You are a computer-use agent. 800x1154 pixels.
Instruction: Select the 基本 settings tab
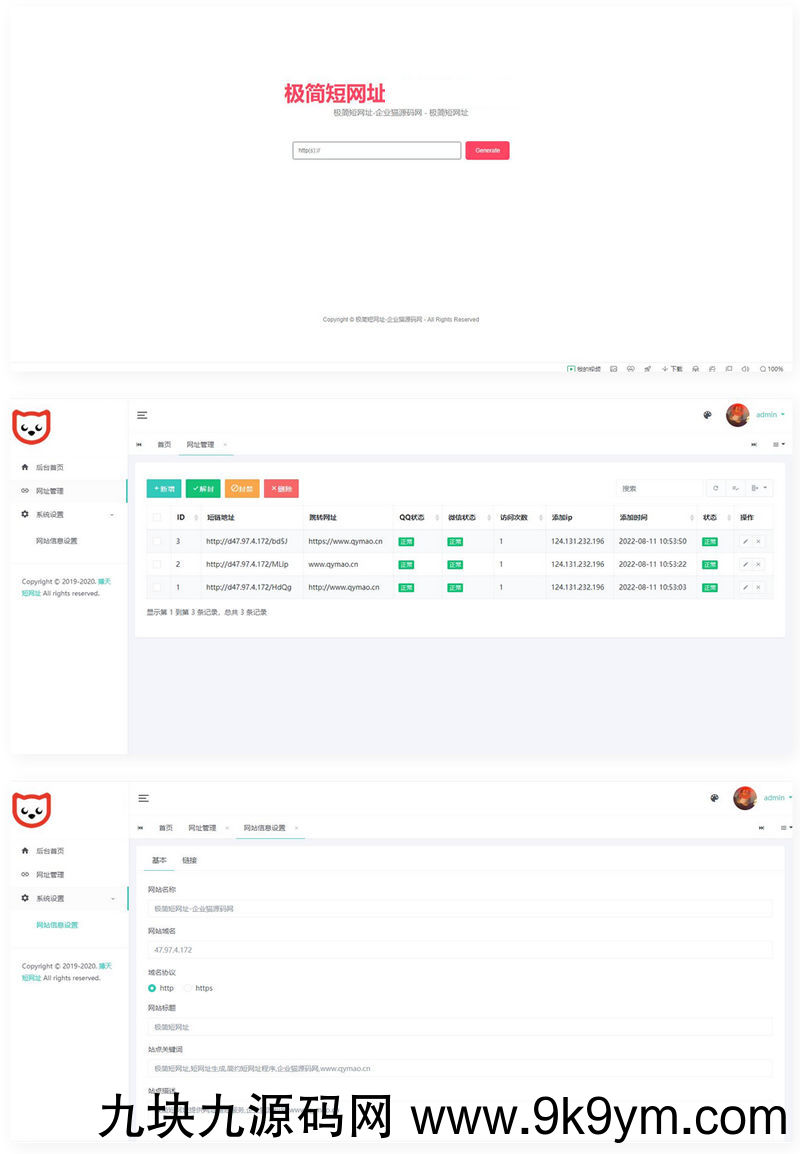coord(159,860)
